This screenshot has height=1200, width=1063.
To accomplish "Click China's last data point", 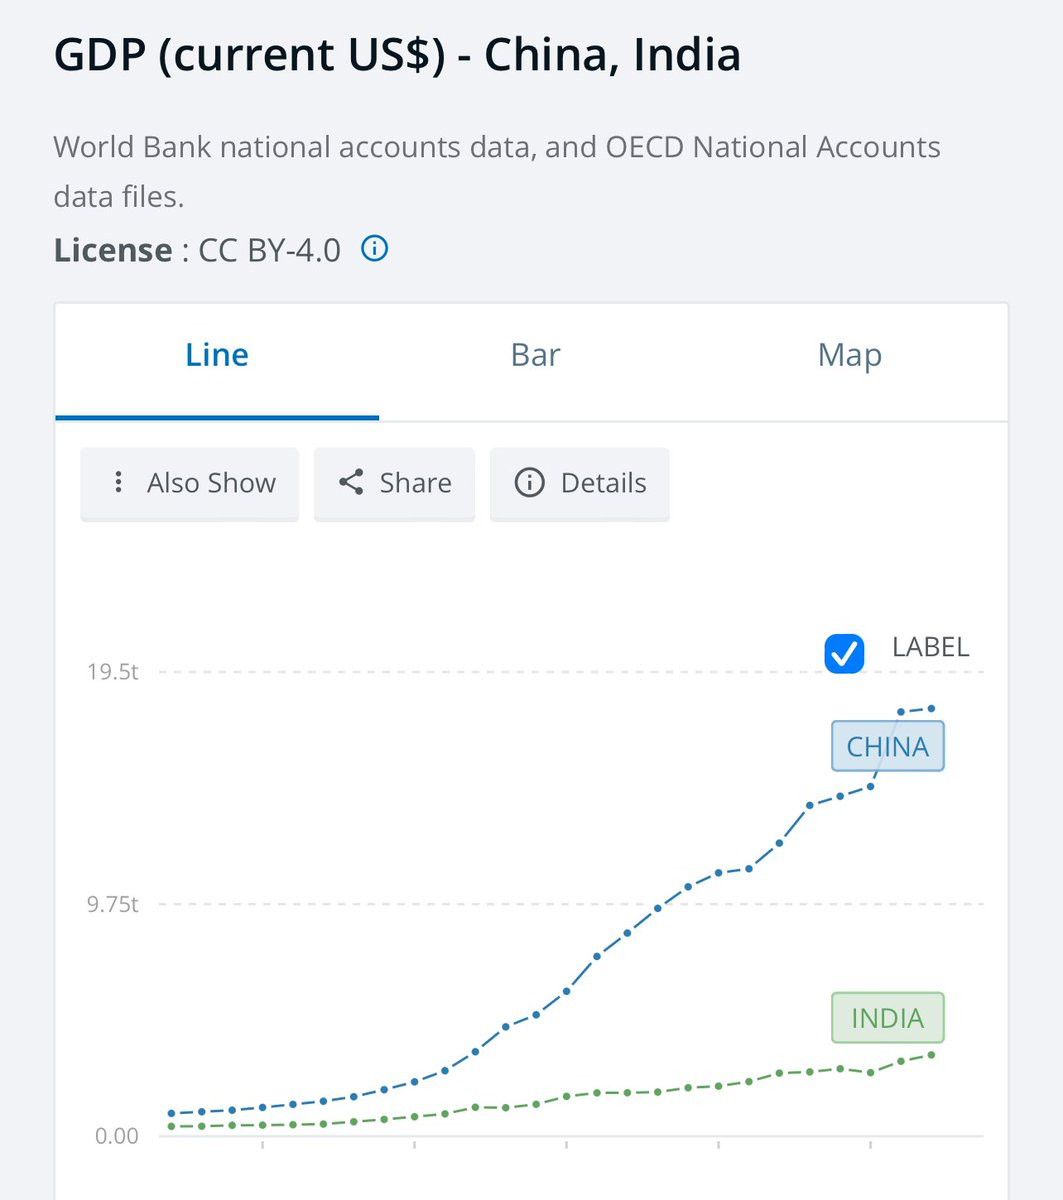I will (x=932, y=708).
